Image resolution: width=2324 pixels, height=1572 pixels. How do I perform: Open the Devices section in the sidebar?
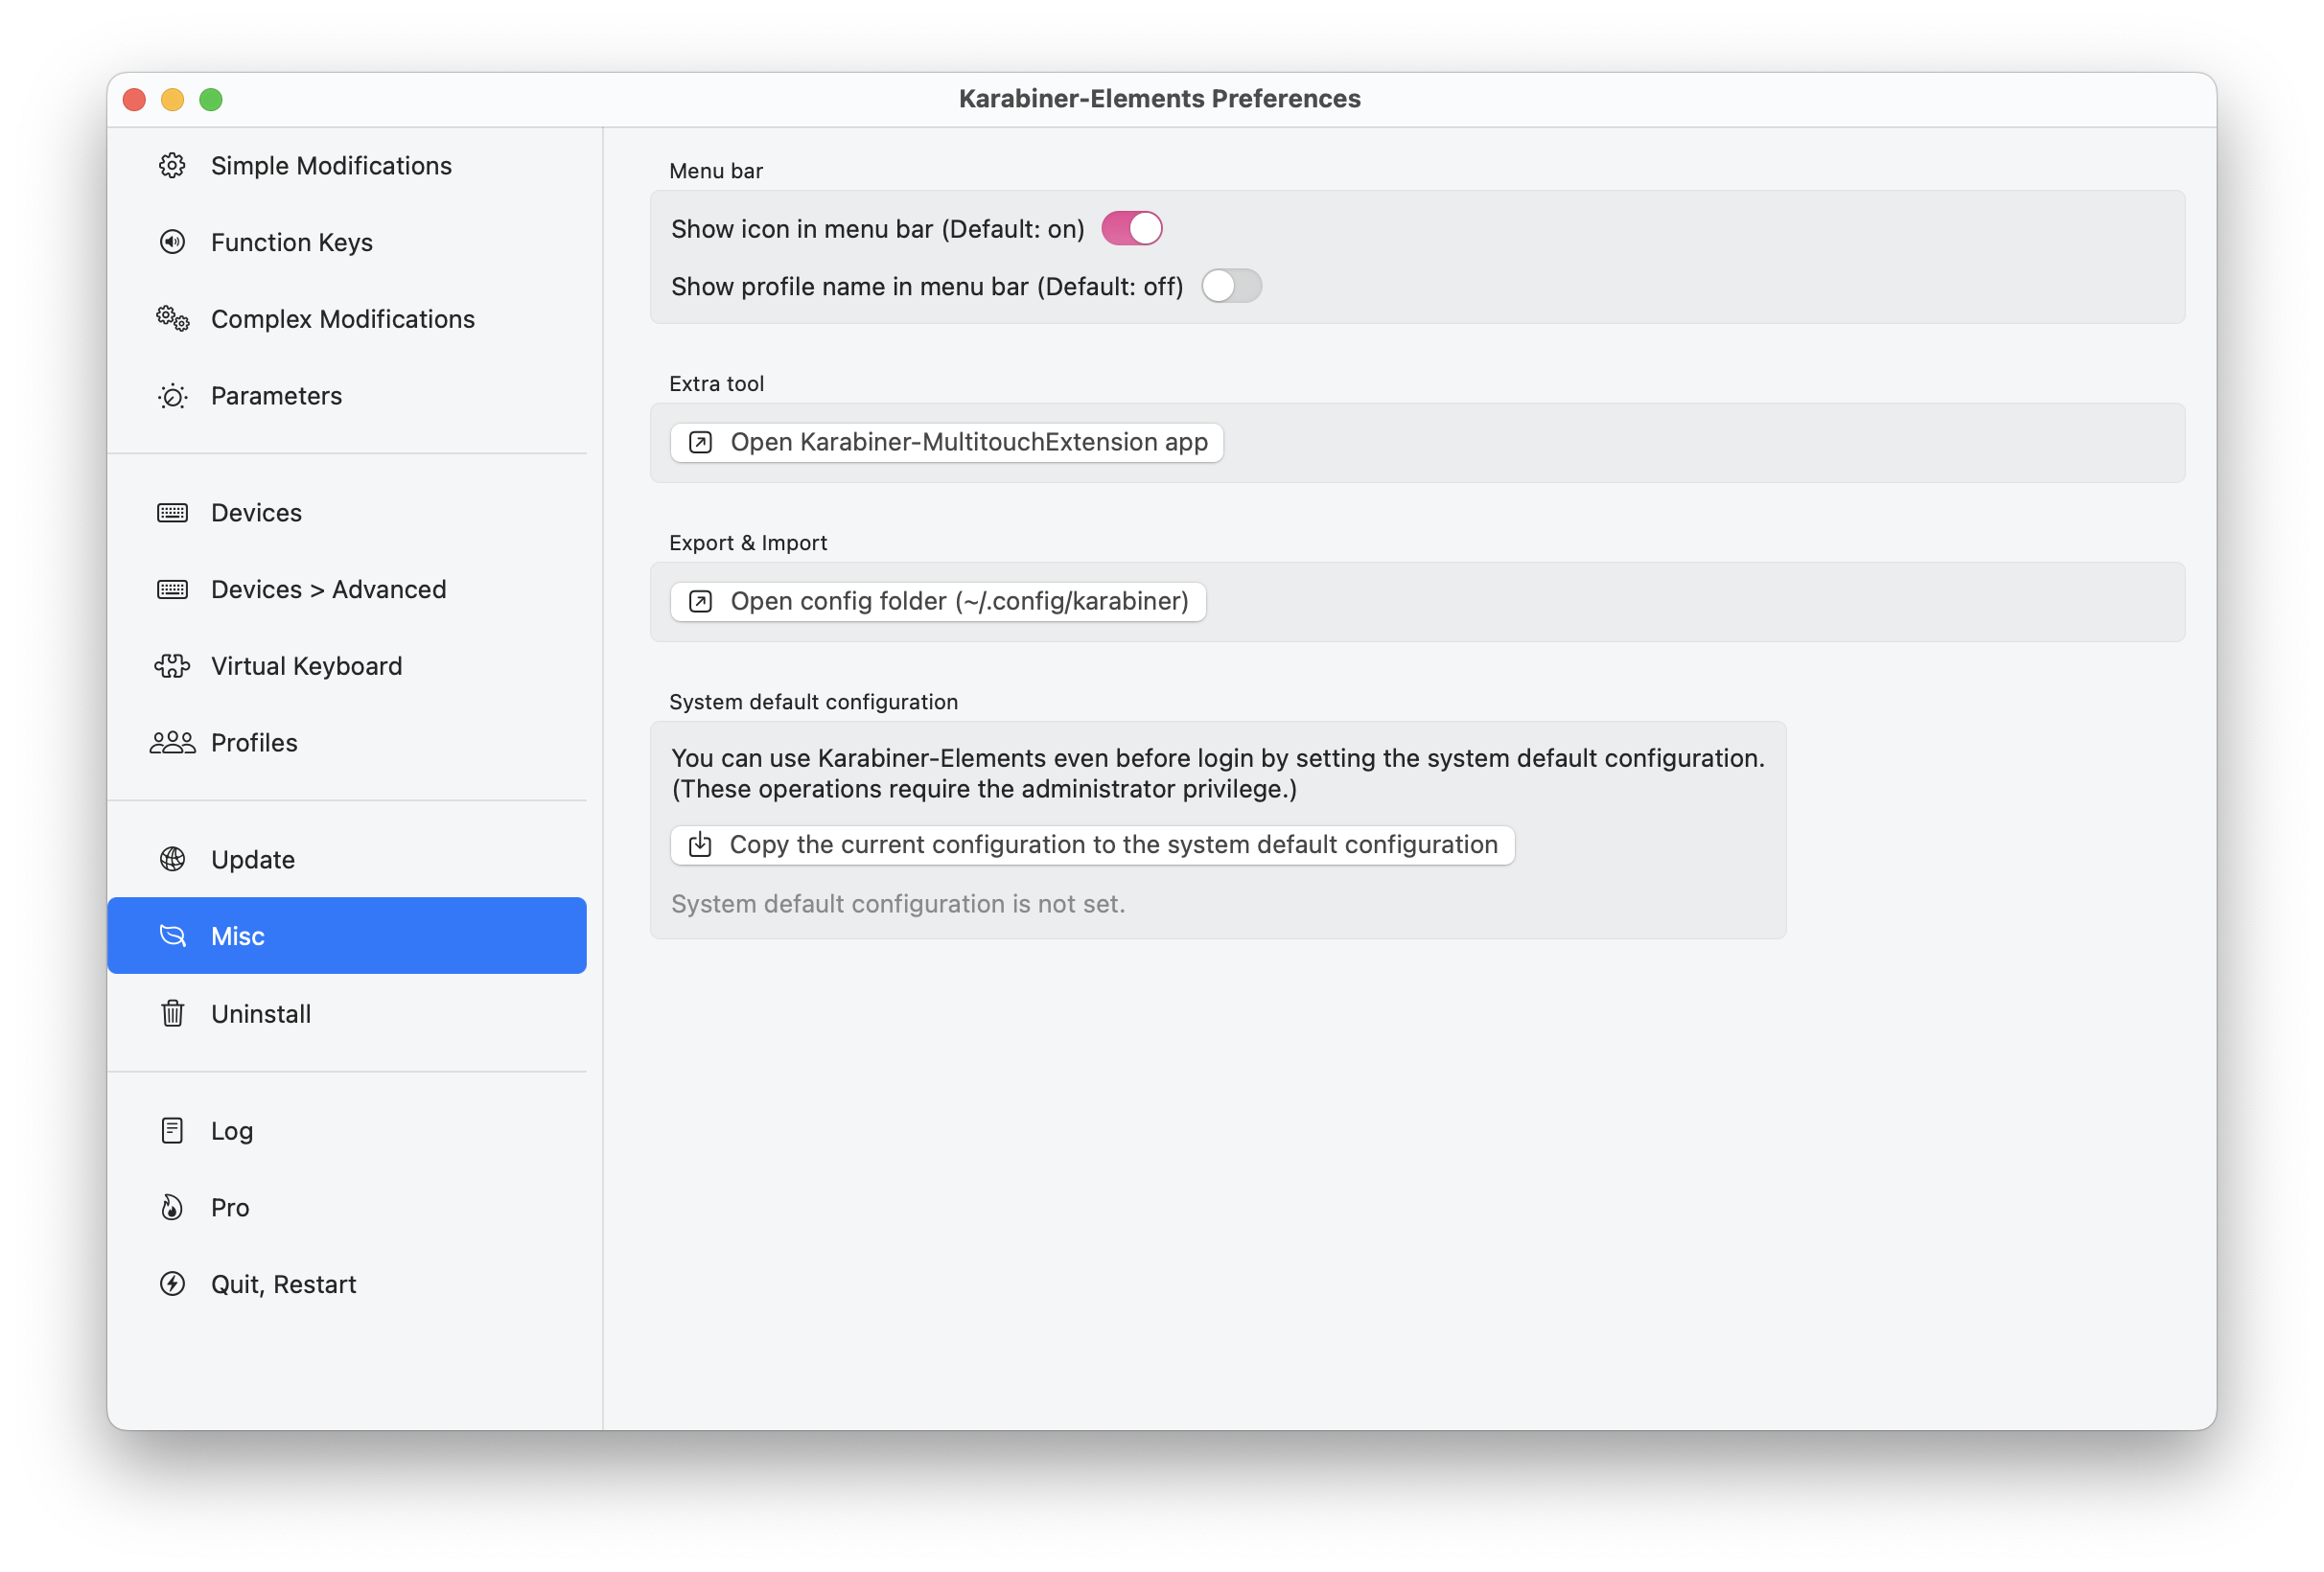tap(256, 513)
